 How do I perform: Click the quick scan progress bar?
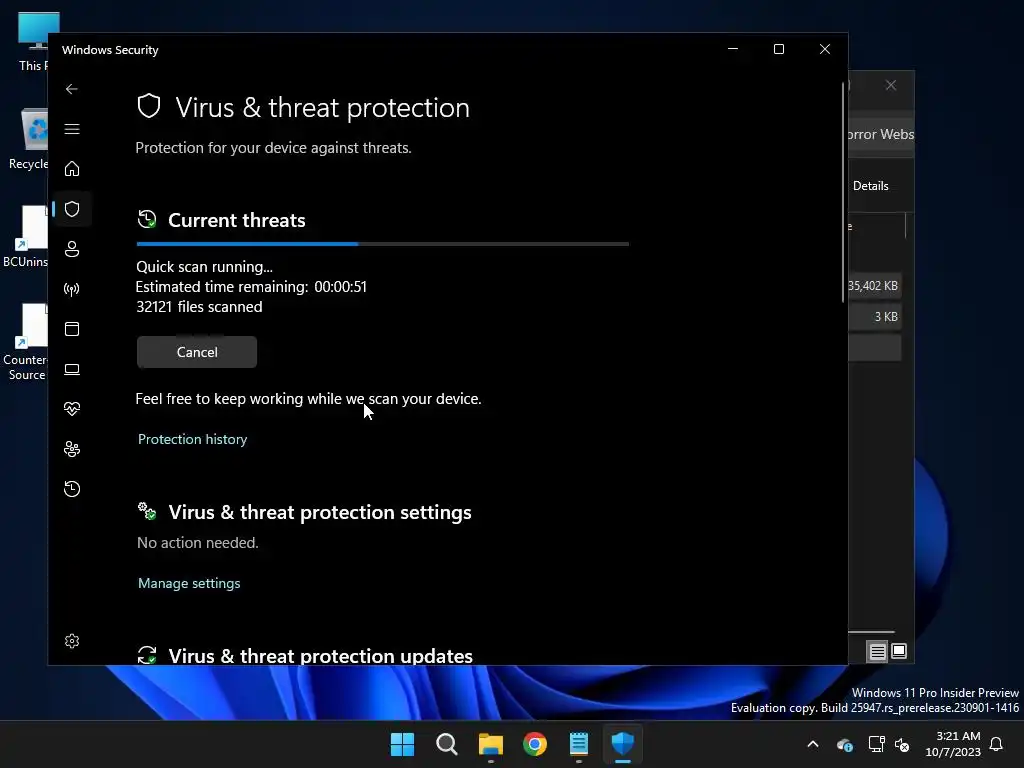coord(383,244)
